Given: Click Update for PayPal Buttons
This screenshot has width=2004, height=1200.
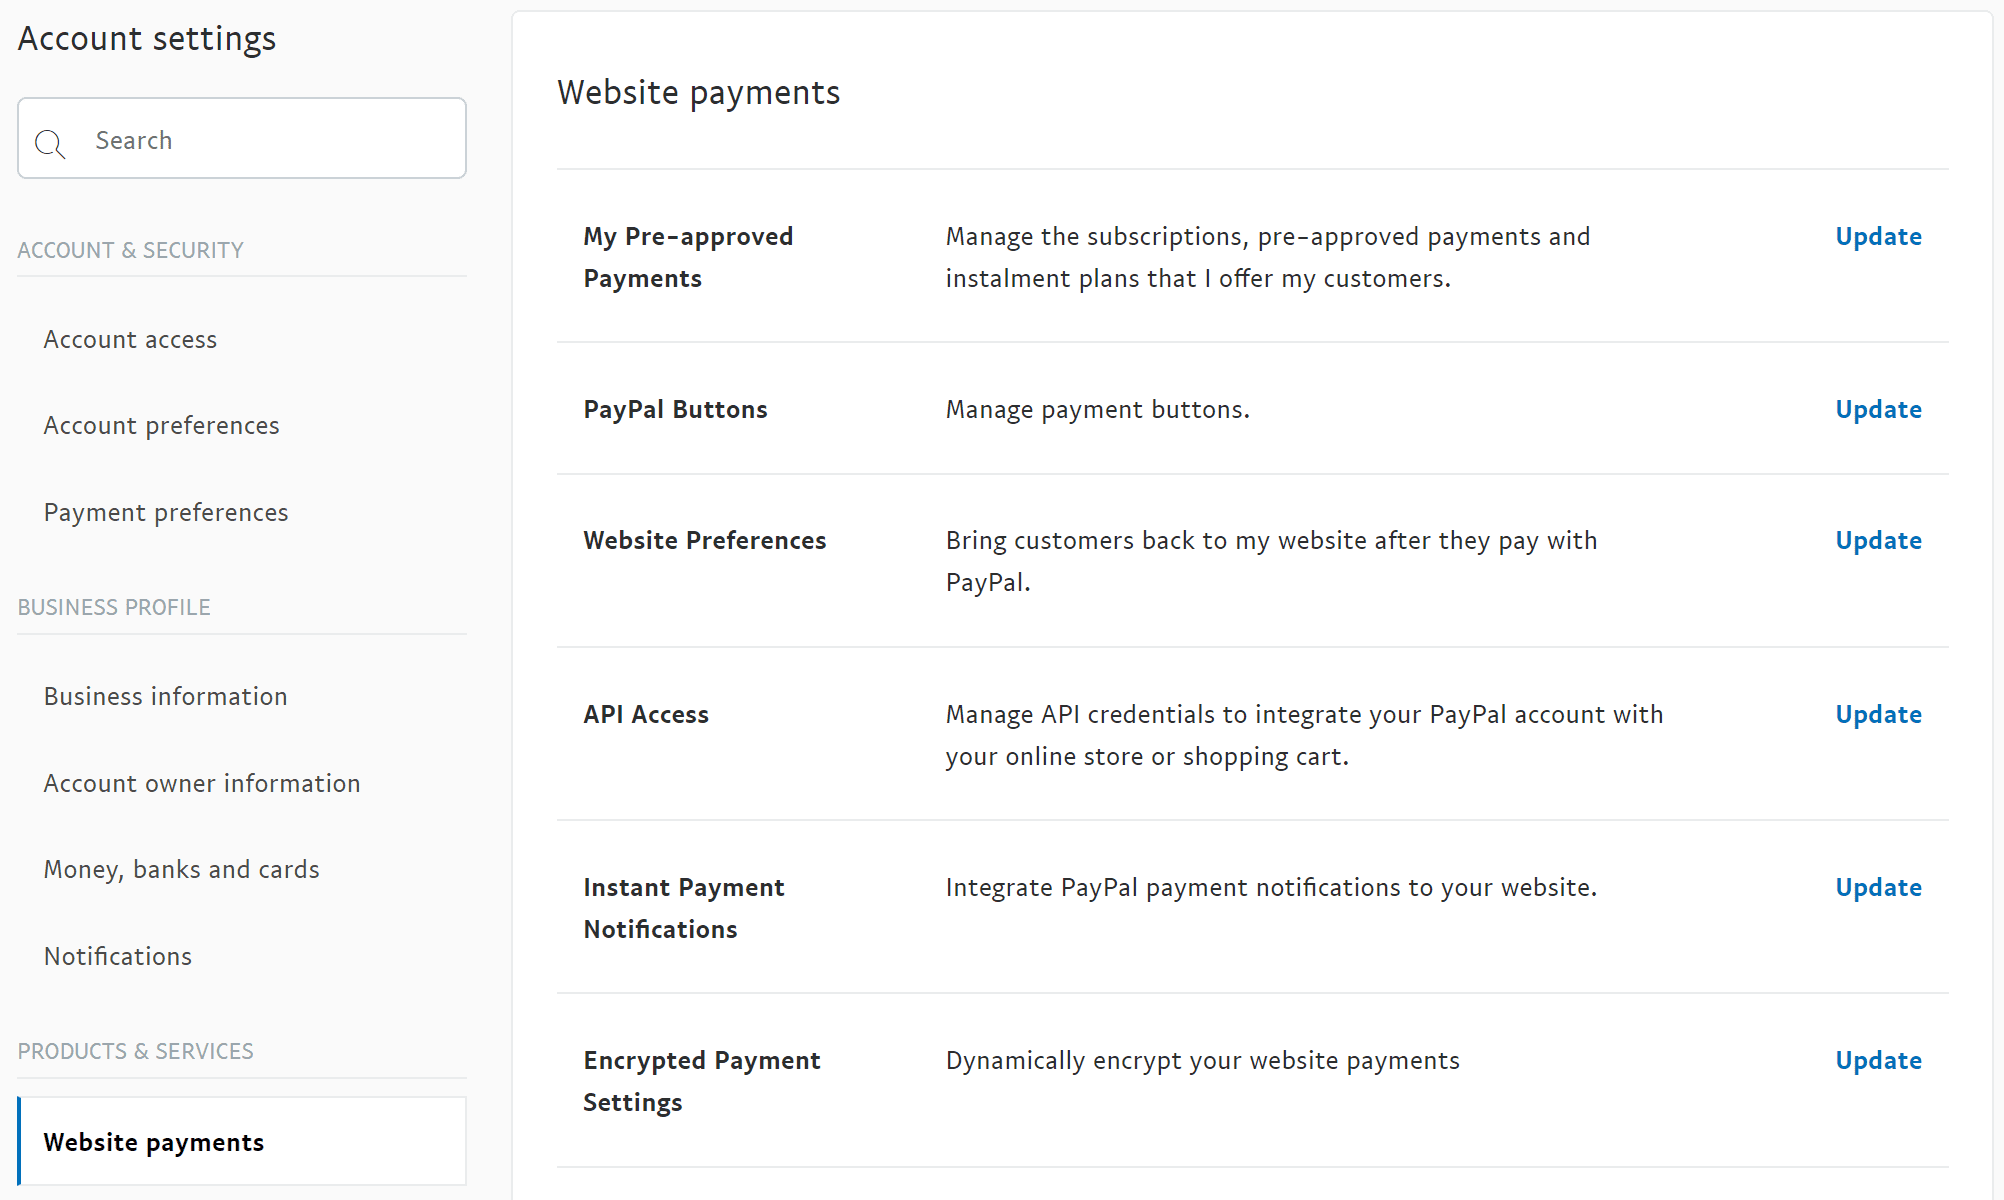Looking at the screenshot, I should click(x=1878, y=410).
